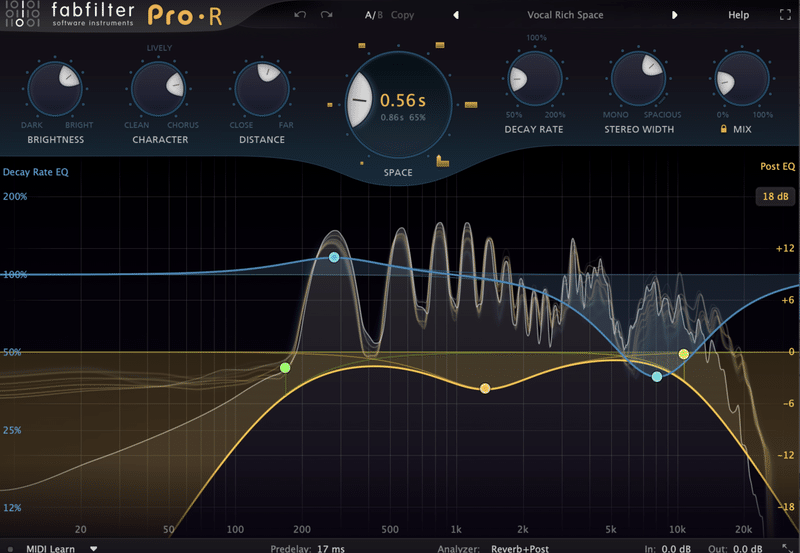Open the MIDI Learn dropdown arrow

(x=93, y=548)
